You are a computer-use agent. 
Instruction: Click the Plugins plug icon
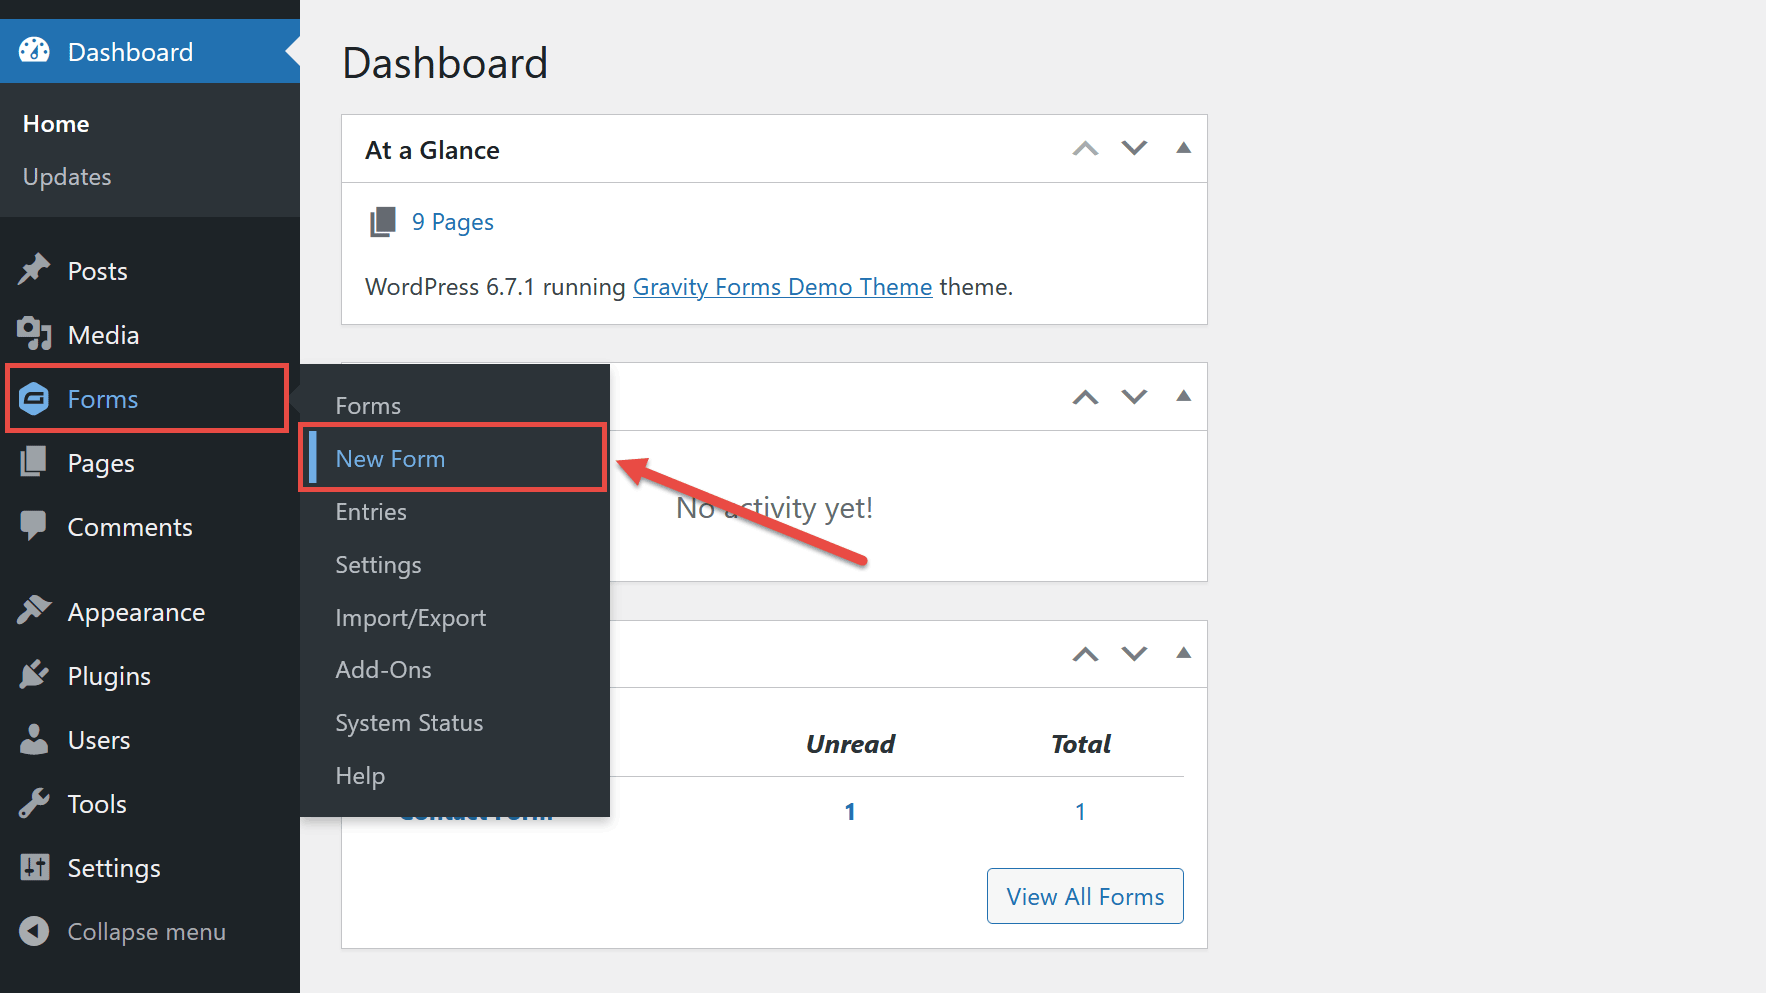click(34, 674)
